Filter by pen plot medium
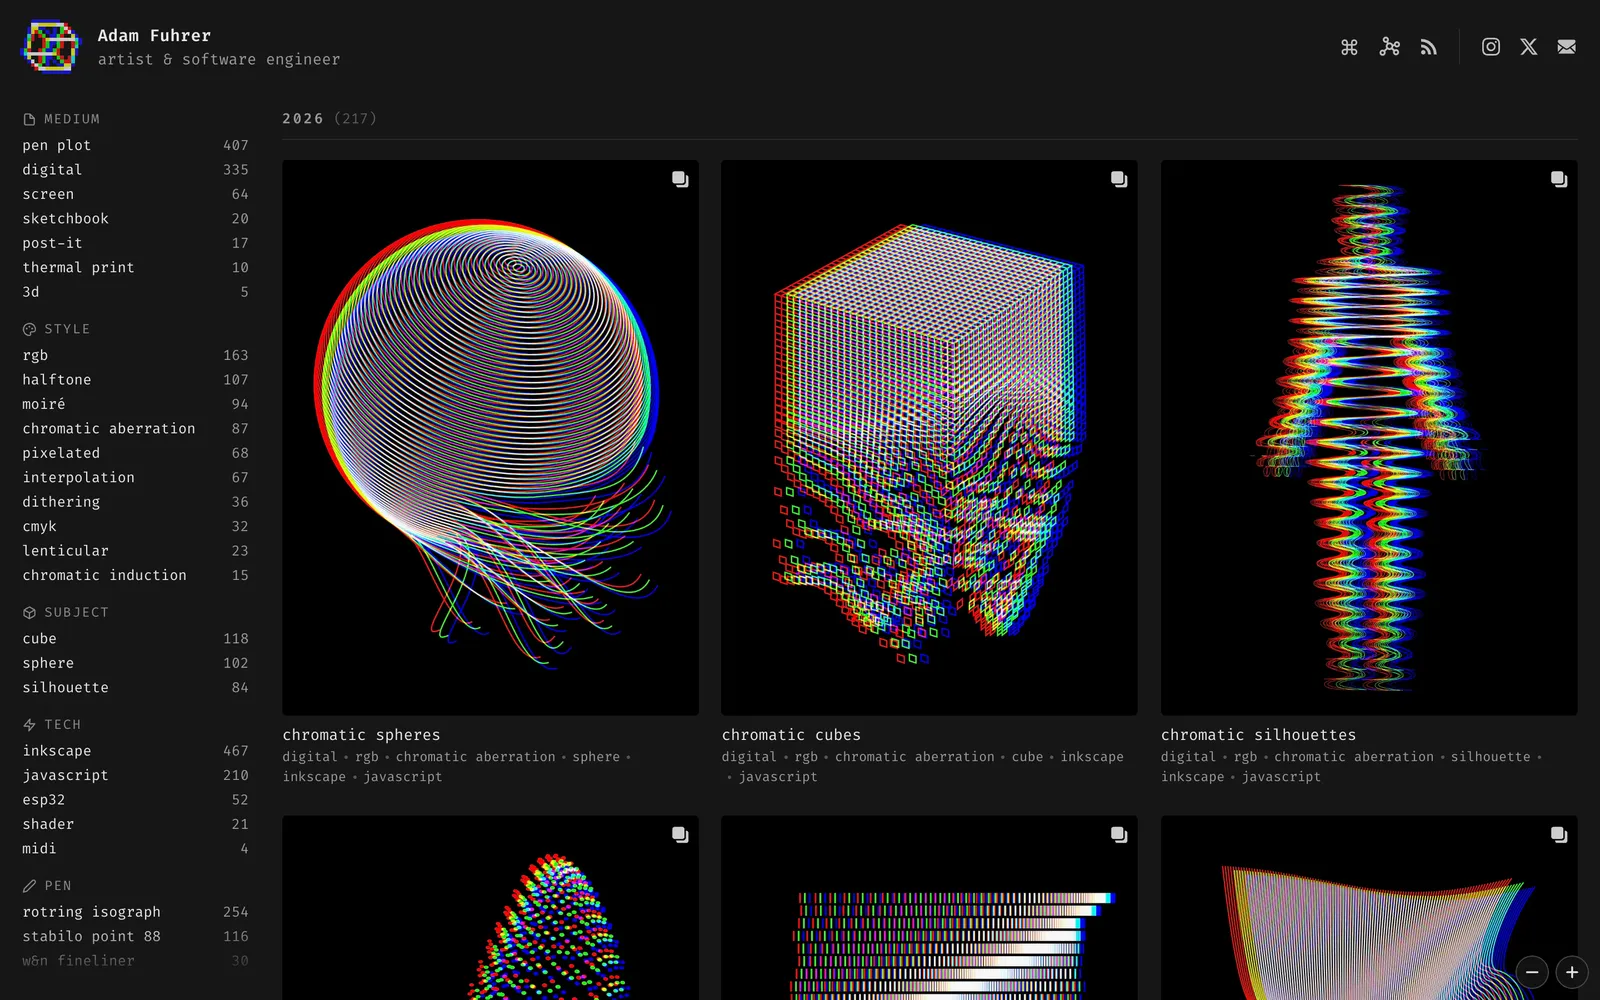This screenshot has width=1600, height=1000. [135, 145]
